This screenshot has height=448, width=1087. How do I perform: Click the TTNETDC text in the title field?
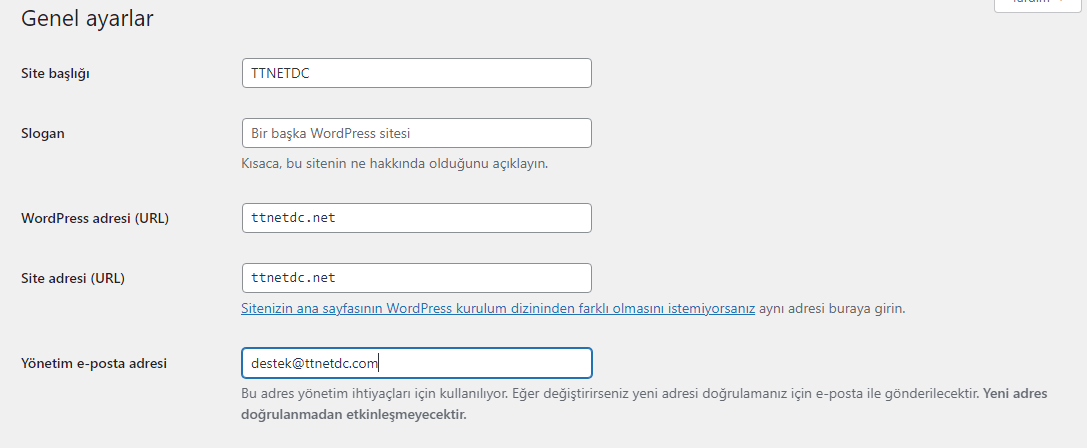click(280, 73)
